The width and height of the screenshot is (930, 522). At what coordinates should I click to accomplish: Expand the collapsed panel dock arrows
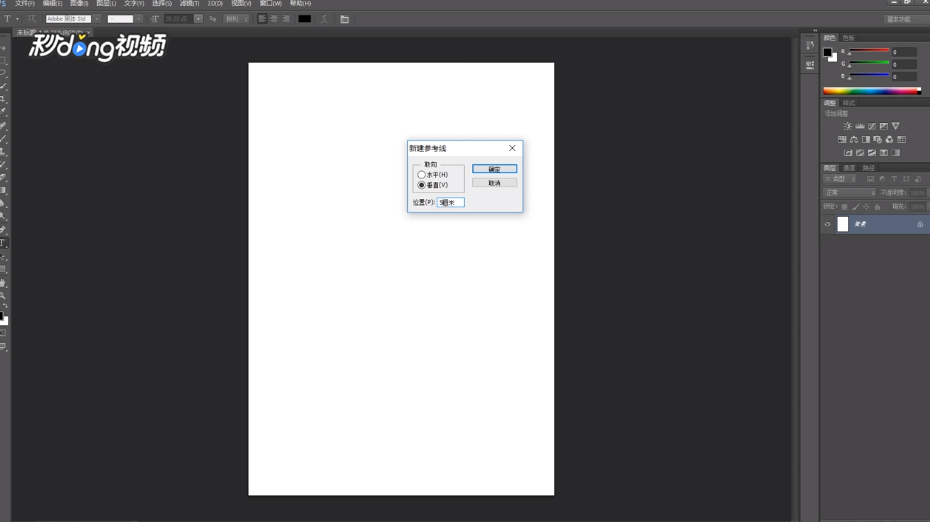[815, 30]
